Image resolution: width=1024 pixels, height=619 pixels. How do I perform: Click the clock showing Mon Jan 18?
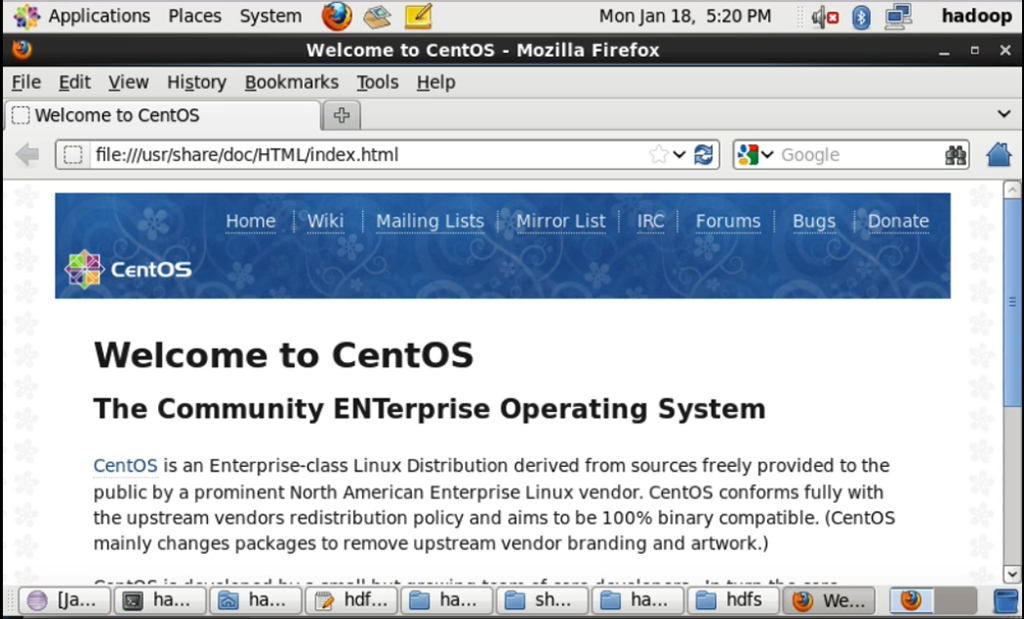685,16
